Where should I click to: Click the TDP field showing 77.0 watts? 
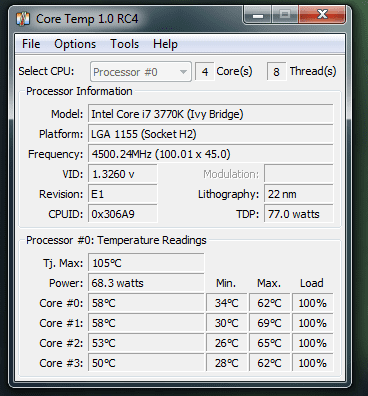coord(299,214)
